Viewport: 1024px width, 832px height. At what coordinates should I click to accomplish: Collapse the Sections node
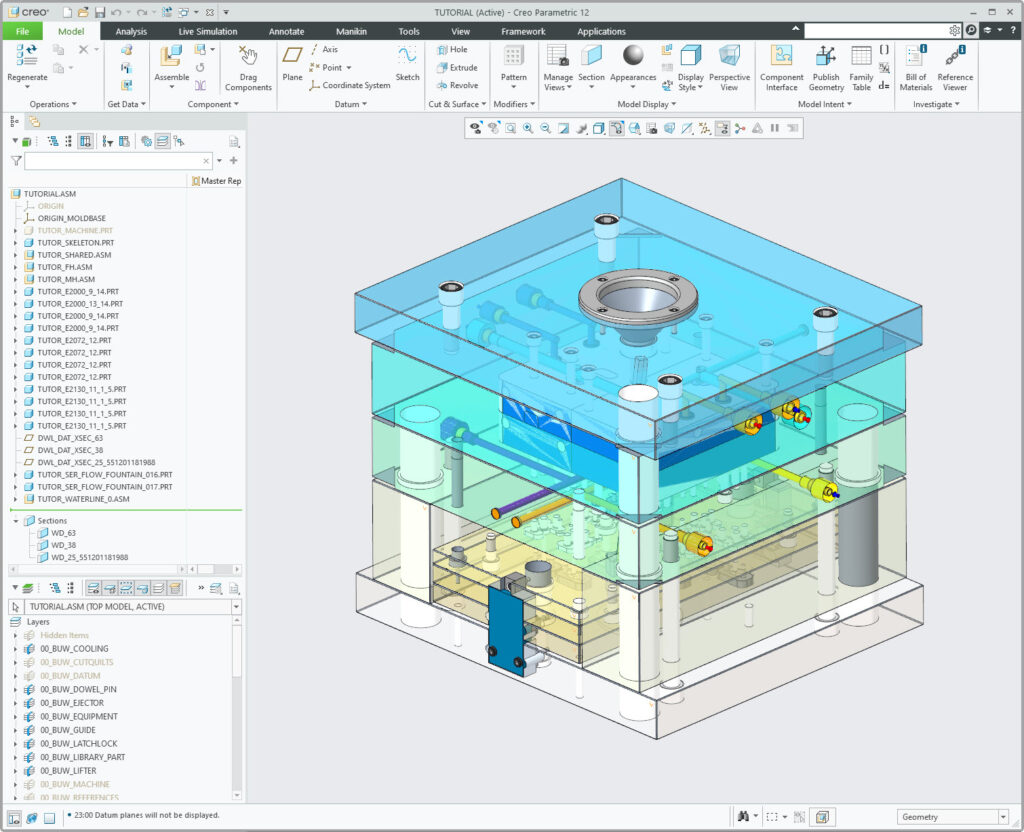16,521
